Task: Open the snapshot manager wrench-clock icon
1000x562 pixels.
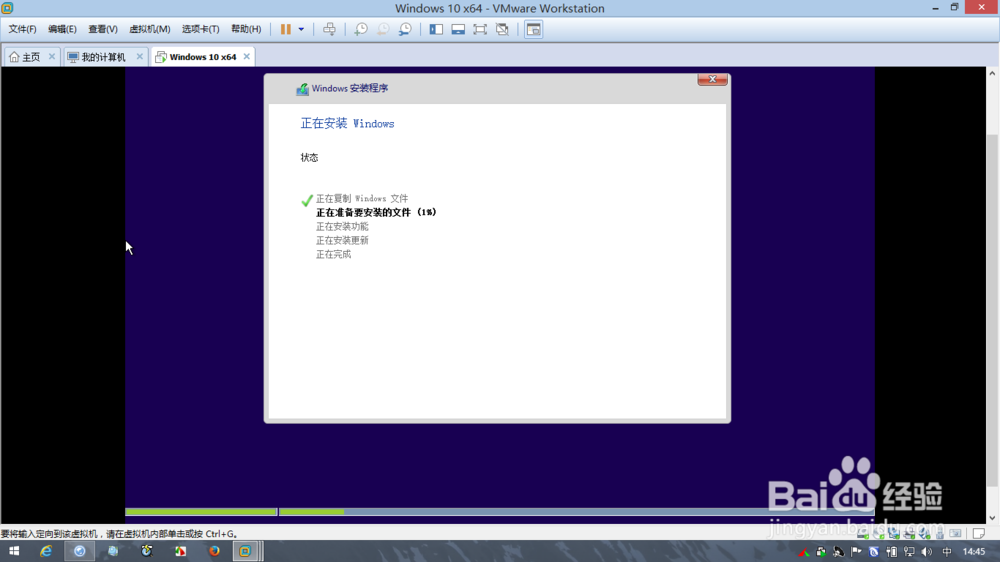Action: (x=405, y=29)
